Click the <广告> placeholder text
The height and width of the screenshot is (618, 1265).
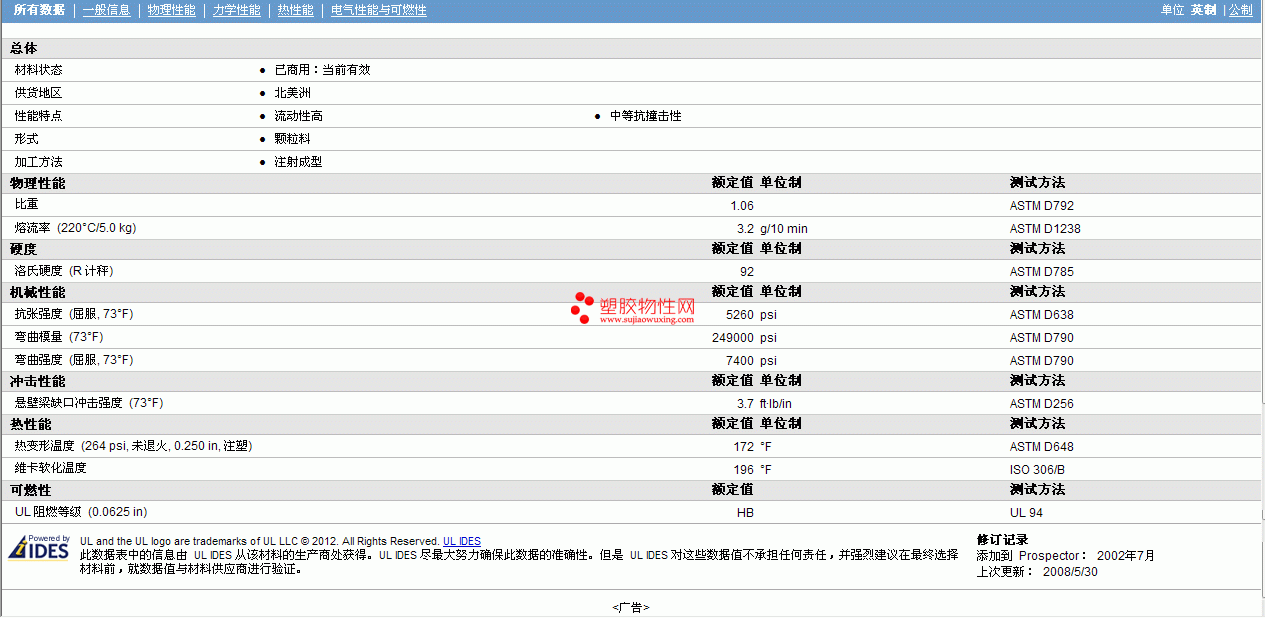pyautogui.click(x=631, y=608)
